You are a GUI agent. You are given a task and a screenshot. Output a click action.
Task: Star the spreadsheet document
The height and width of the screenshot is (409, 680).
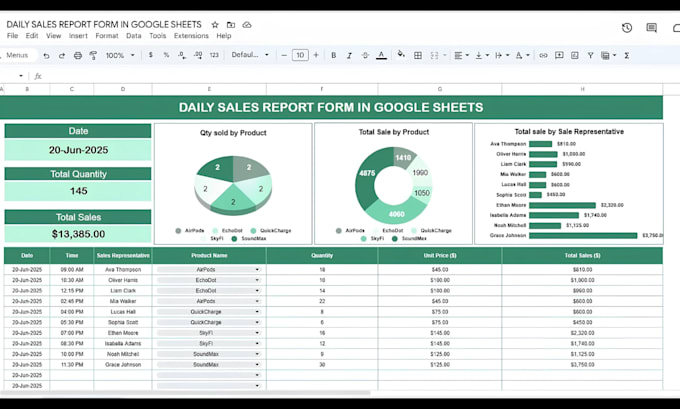pyautogui.click(x=215, y=25)
